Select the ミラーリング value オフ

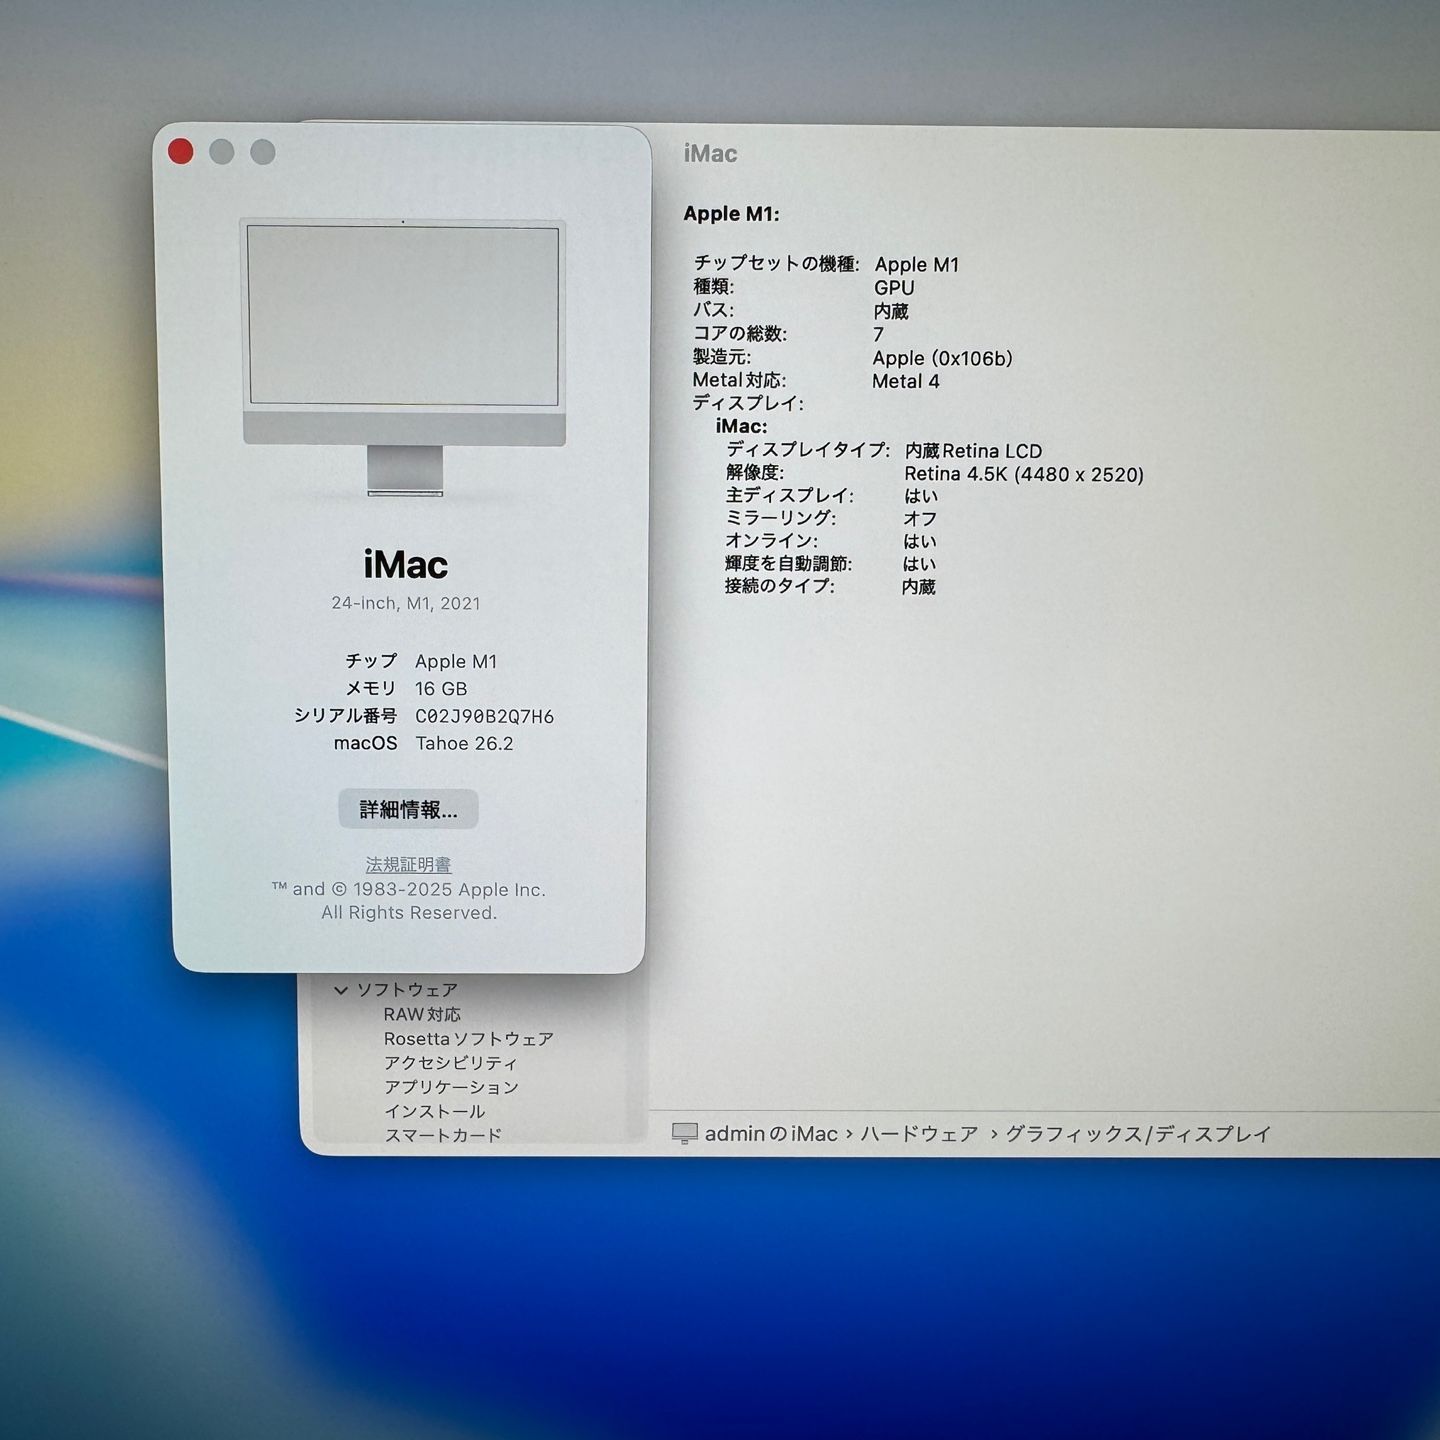920,518
